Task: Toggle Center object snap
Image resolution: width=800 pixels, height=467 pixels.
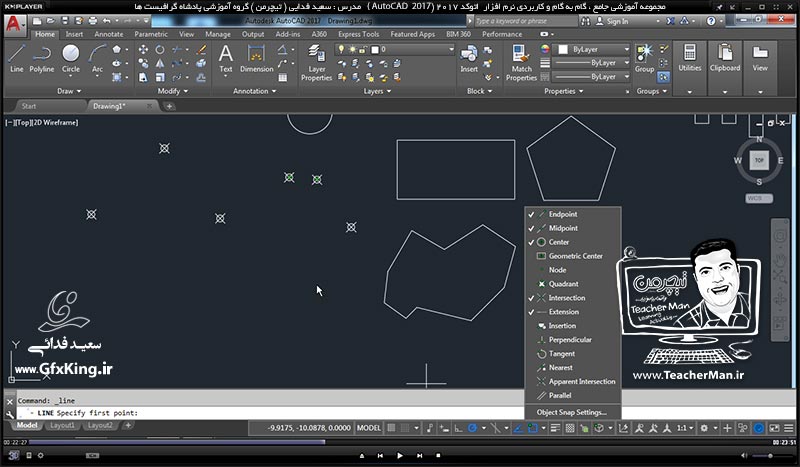Action: tap(573, 242)
